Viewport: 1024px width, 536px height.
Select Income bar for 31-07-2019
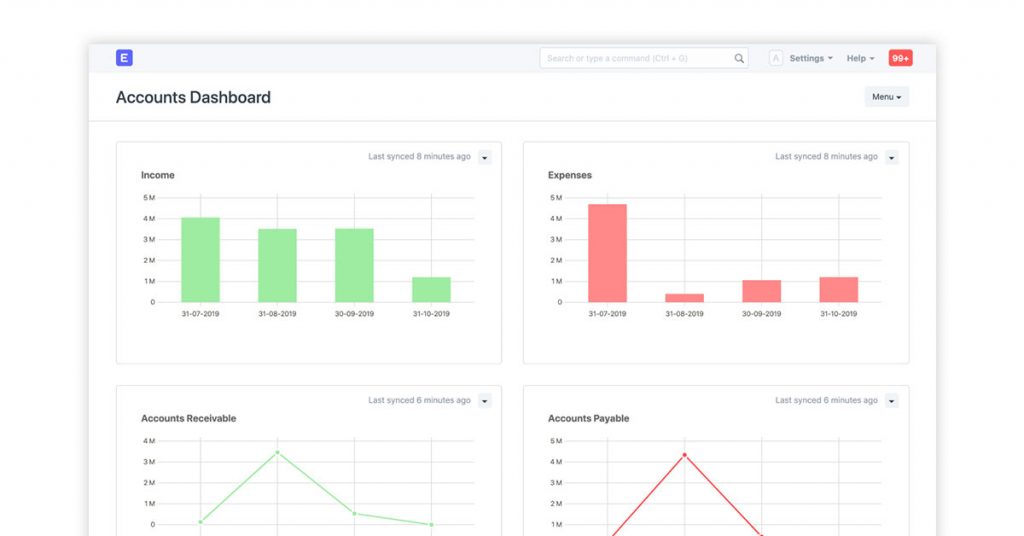[x=200, y=260]
